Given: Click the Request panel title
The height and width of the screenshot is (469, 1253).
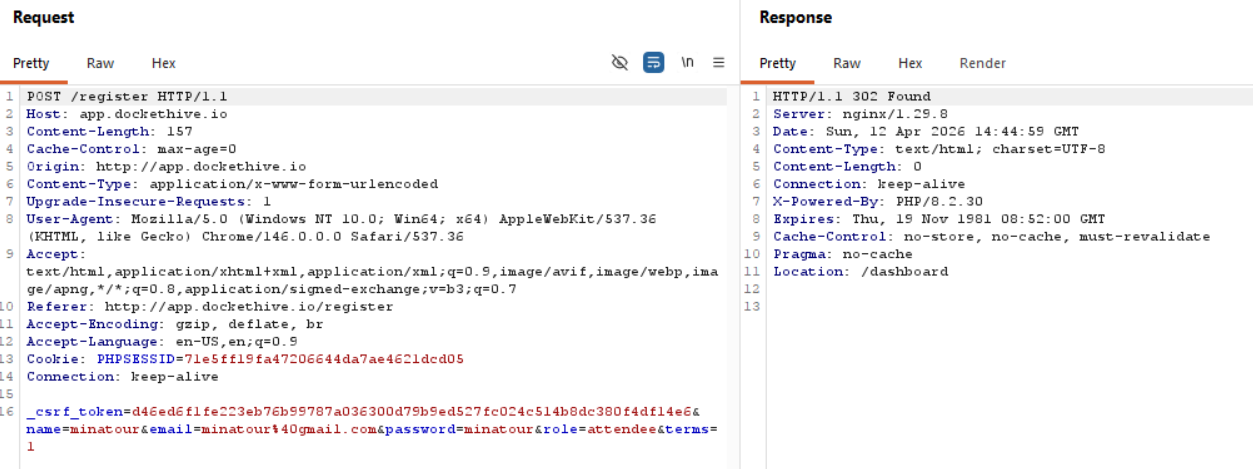Looking at the screenshot, I should [x=43, y=17].
